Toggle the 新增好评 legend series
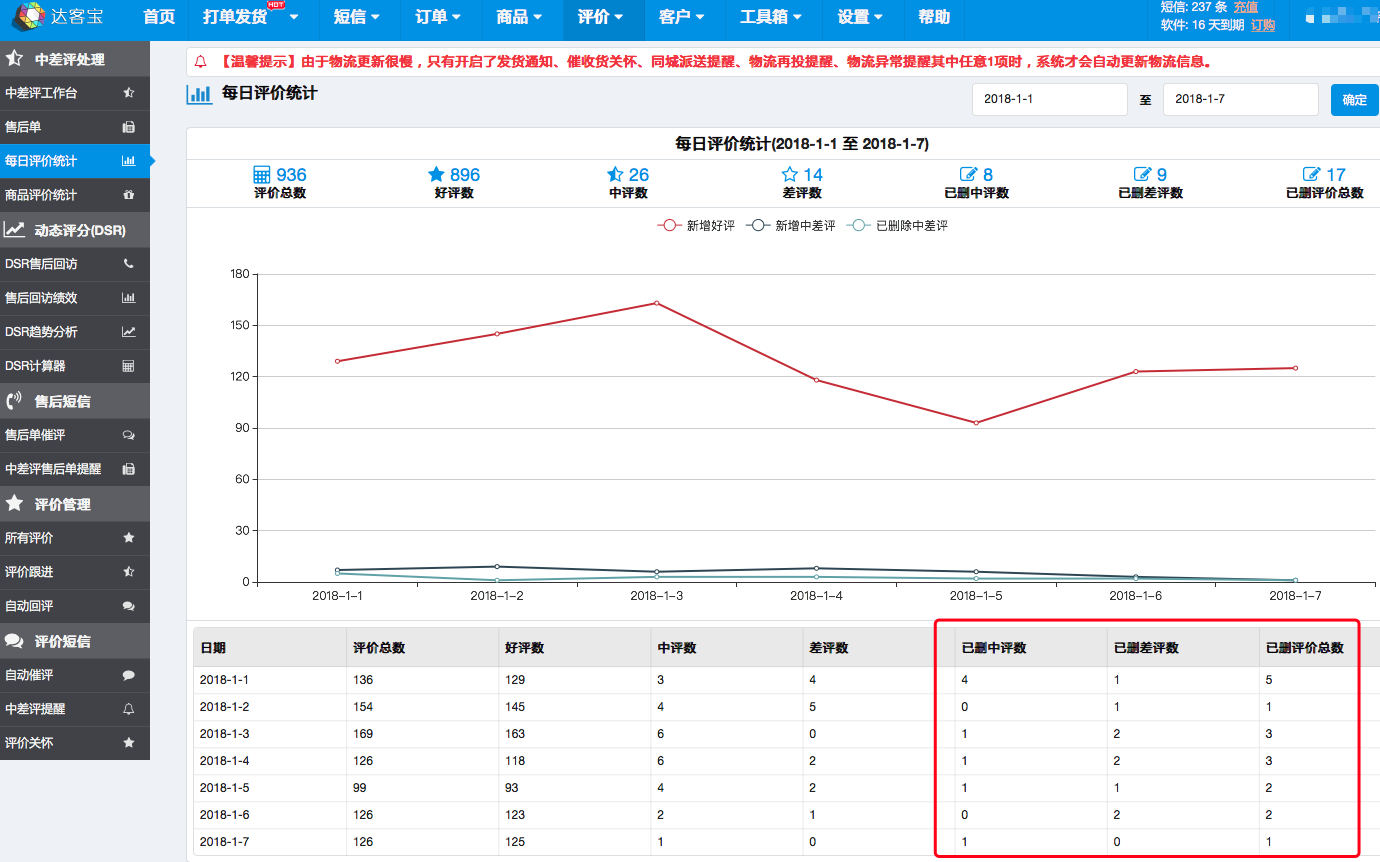 [696, 226]
